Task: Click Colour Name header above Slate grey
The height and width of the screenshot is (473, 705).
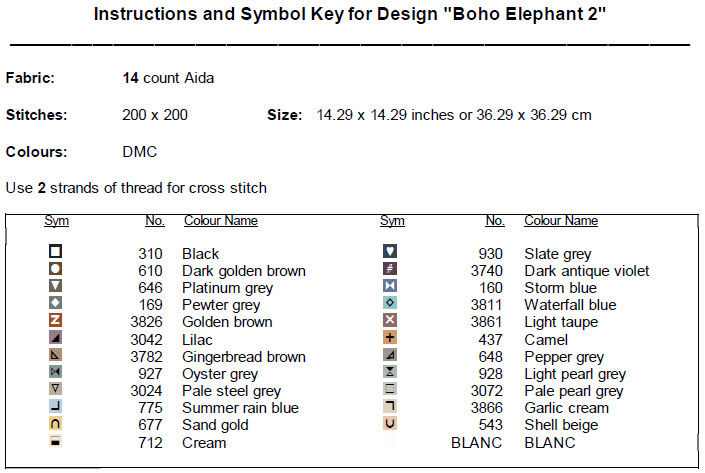Action: coord(561,221)
